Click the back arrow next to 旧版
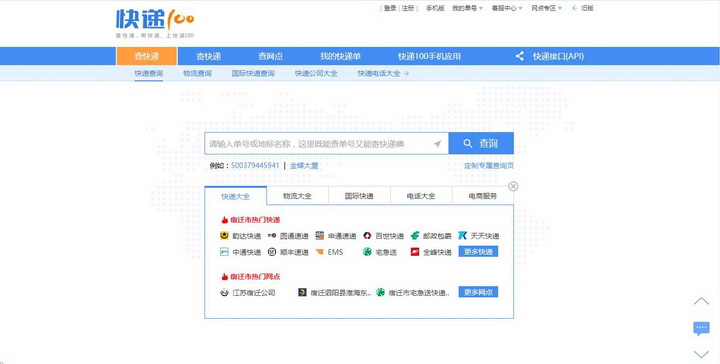 point(574,8)
